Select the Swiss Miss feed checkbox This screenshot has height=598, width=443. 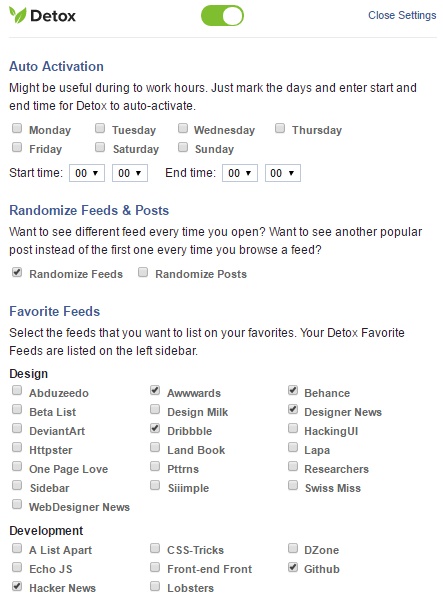(x=293, y=485)
